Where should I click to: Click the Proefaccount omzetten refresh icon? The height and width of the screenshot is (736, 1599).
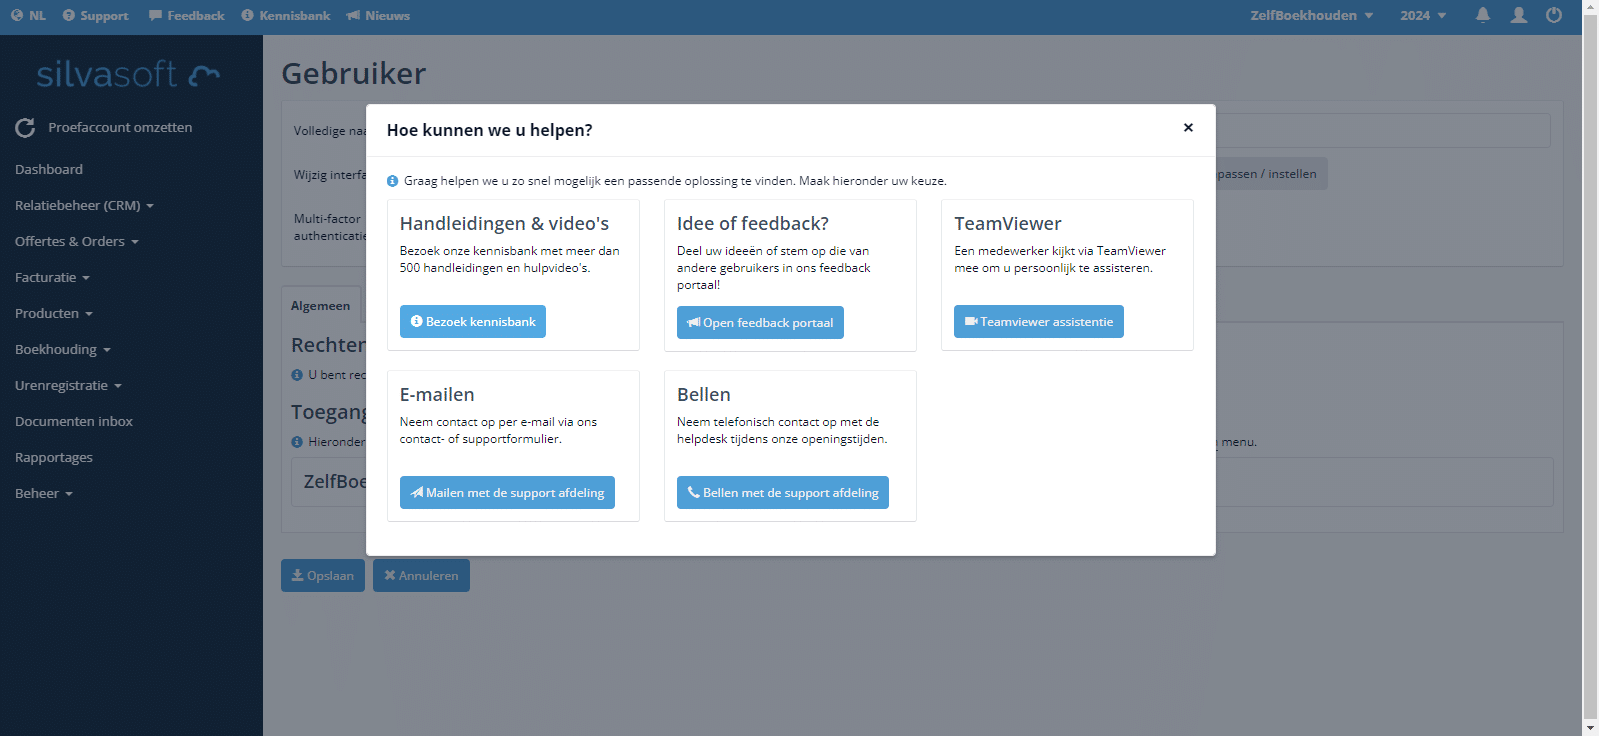[x=25, y=128]
